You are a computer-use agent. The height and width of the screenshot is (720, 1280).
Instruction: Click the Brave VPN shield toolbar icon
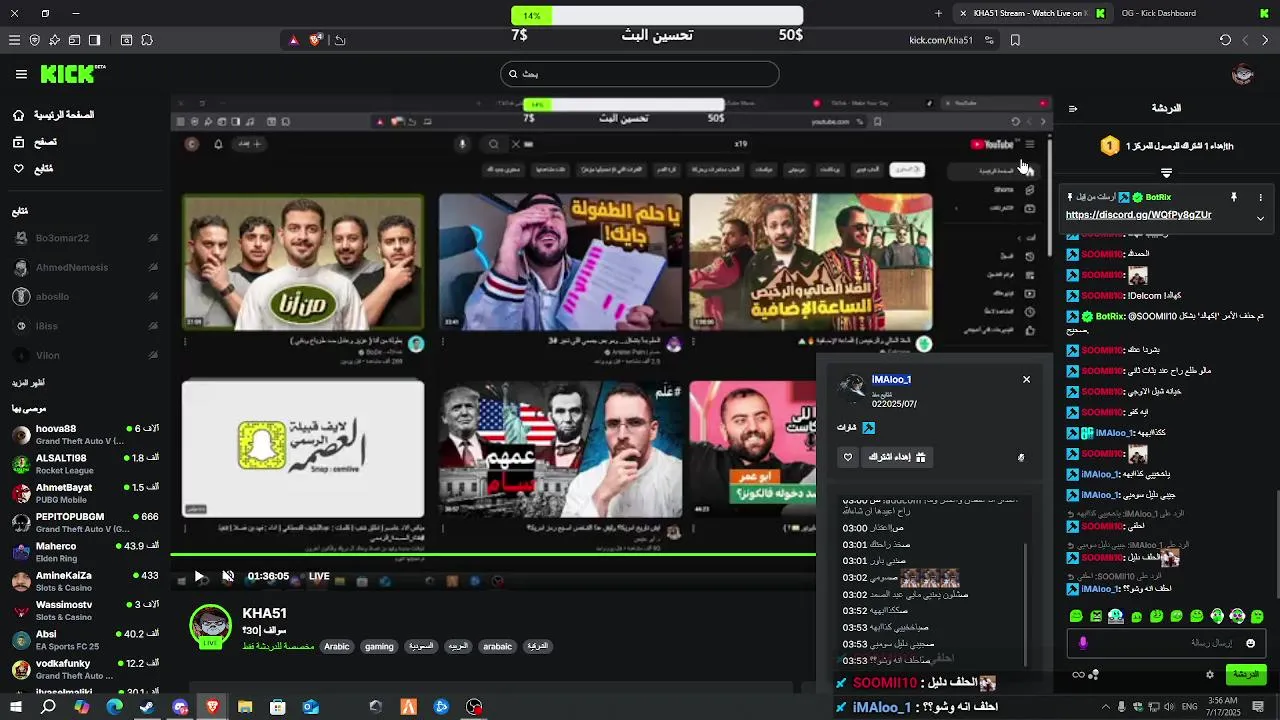click(34, 40)
